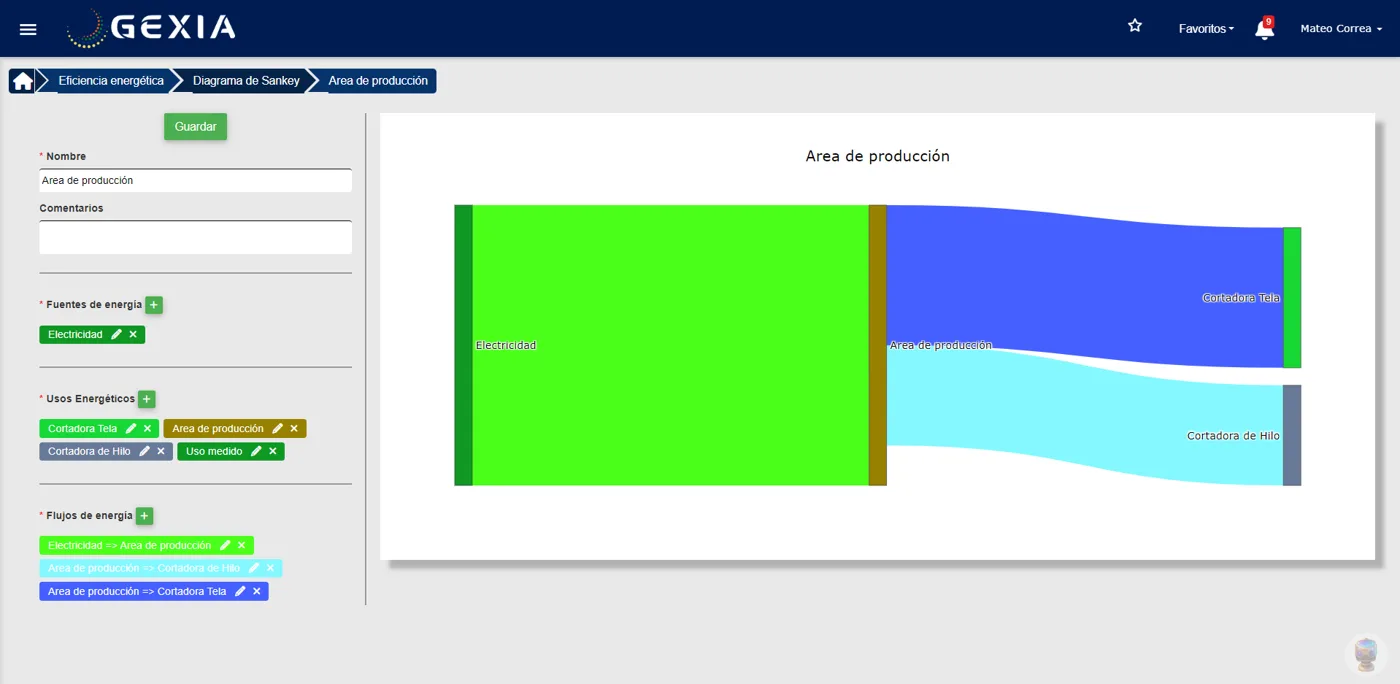Click the dark green Electricidad Sankey node

(x=463, y=345)
